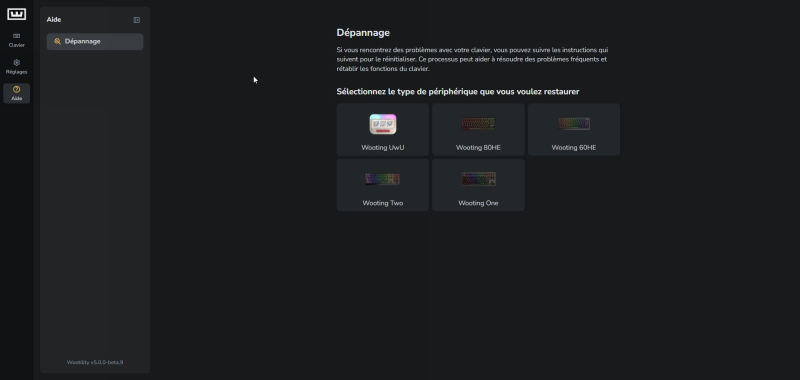The height and width of the screenshot is (380, 800).
Task: Choose the Wooting UwU device card
Action: tap(383, 130)
